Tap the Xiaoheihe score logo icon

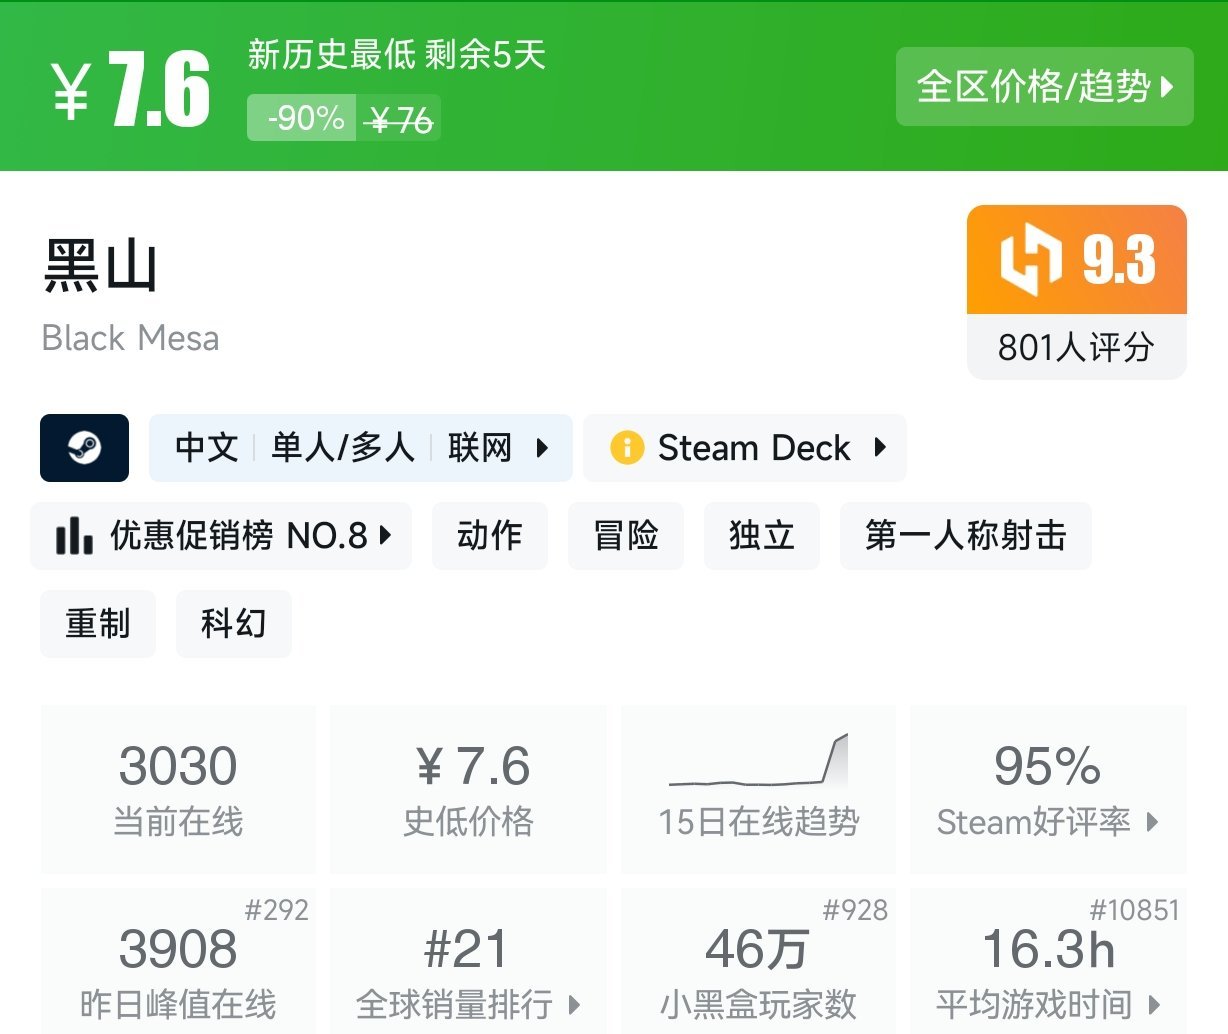click(1030, 260)
